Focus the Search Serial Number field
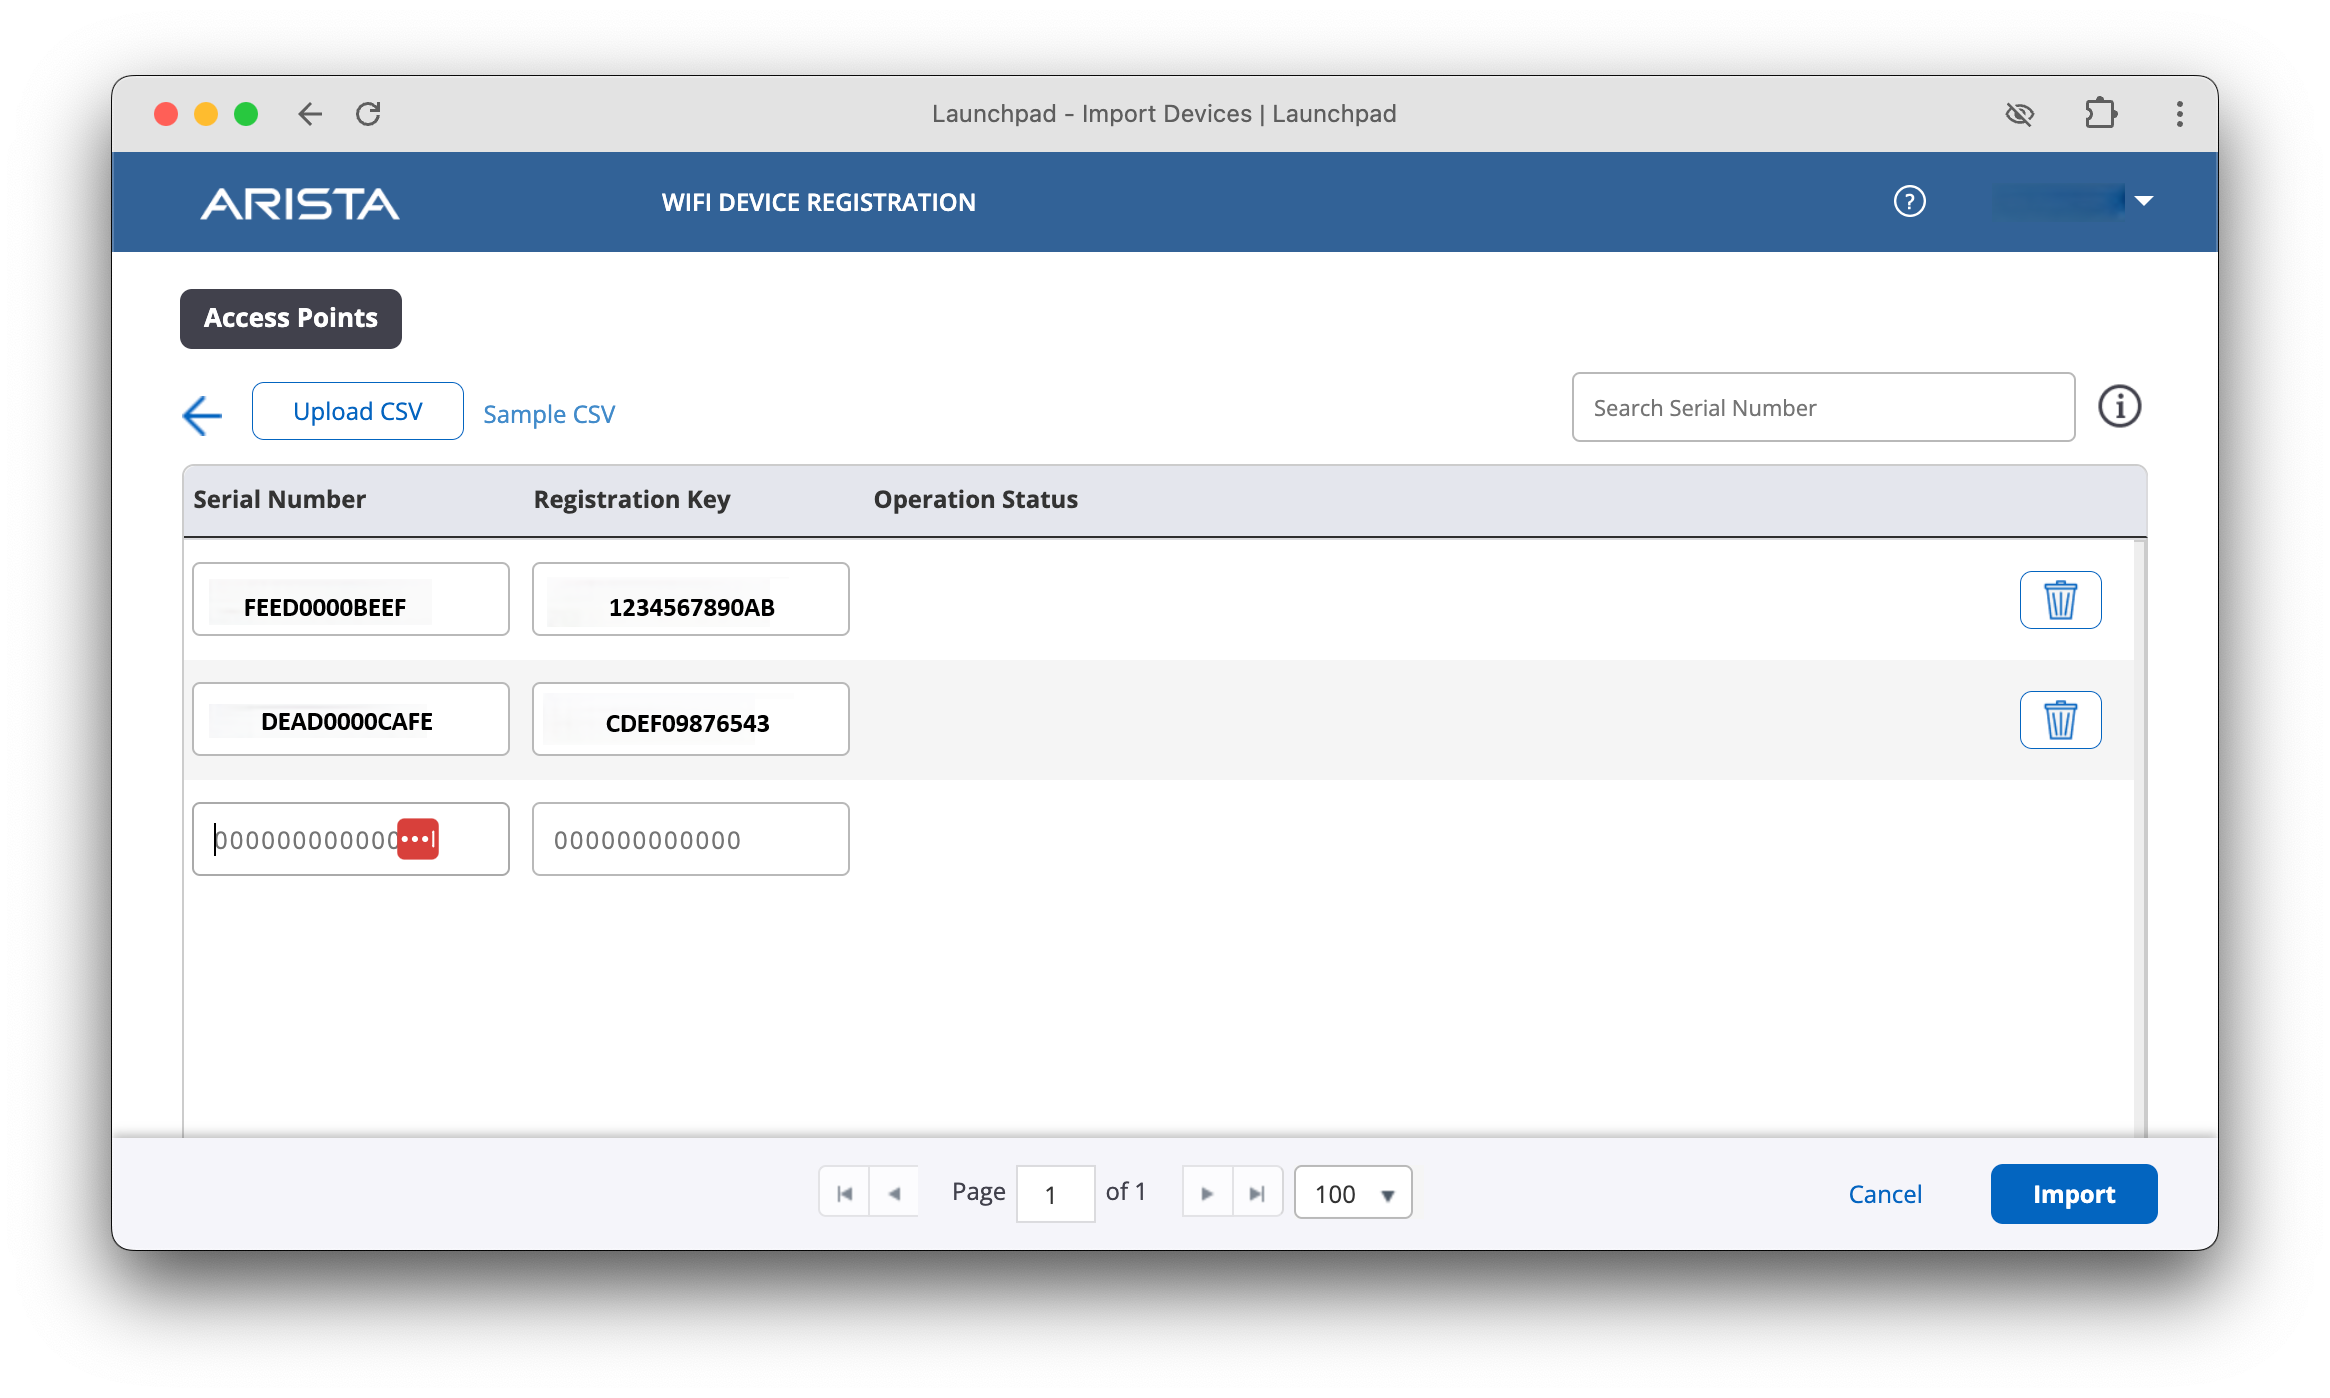The width and height of the screenshot is (2330, 1398). [x=1823, y=407]
